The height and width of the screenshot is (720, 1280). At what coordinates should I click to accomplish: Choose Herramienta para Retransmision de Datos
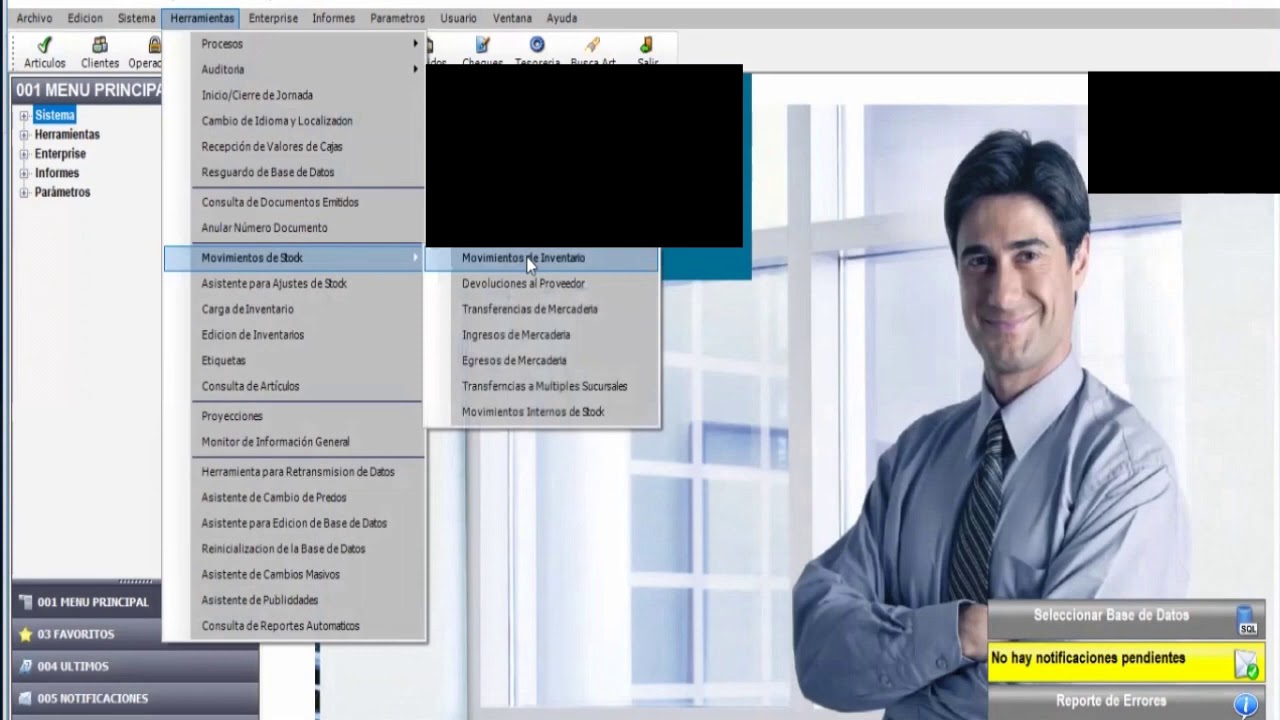(295, 472)
